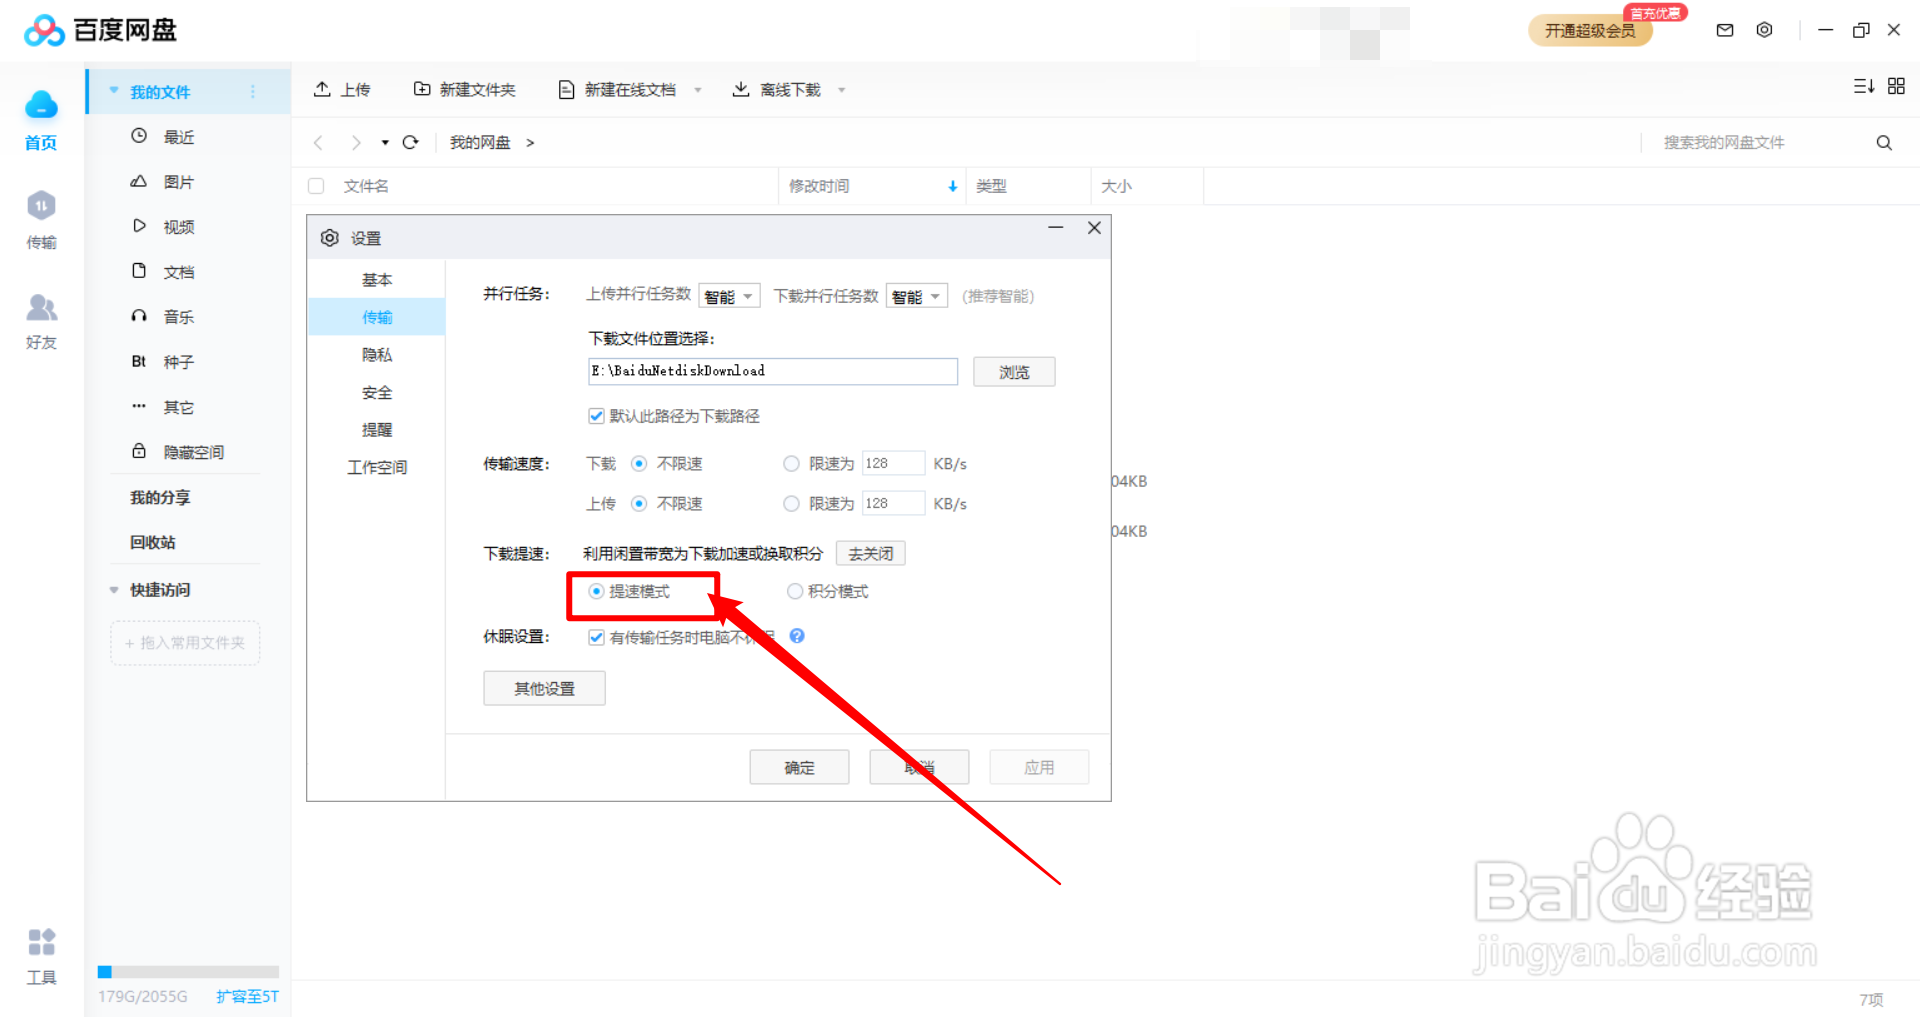
Task: Collapse the 快捷访问 section
Action: [x=113, y=590]
